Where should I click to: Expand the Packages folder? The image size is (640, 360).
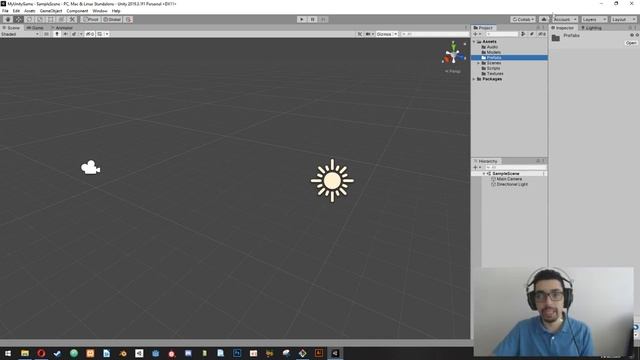click(x=474, y=79)
